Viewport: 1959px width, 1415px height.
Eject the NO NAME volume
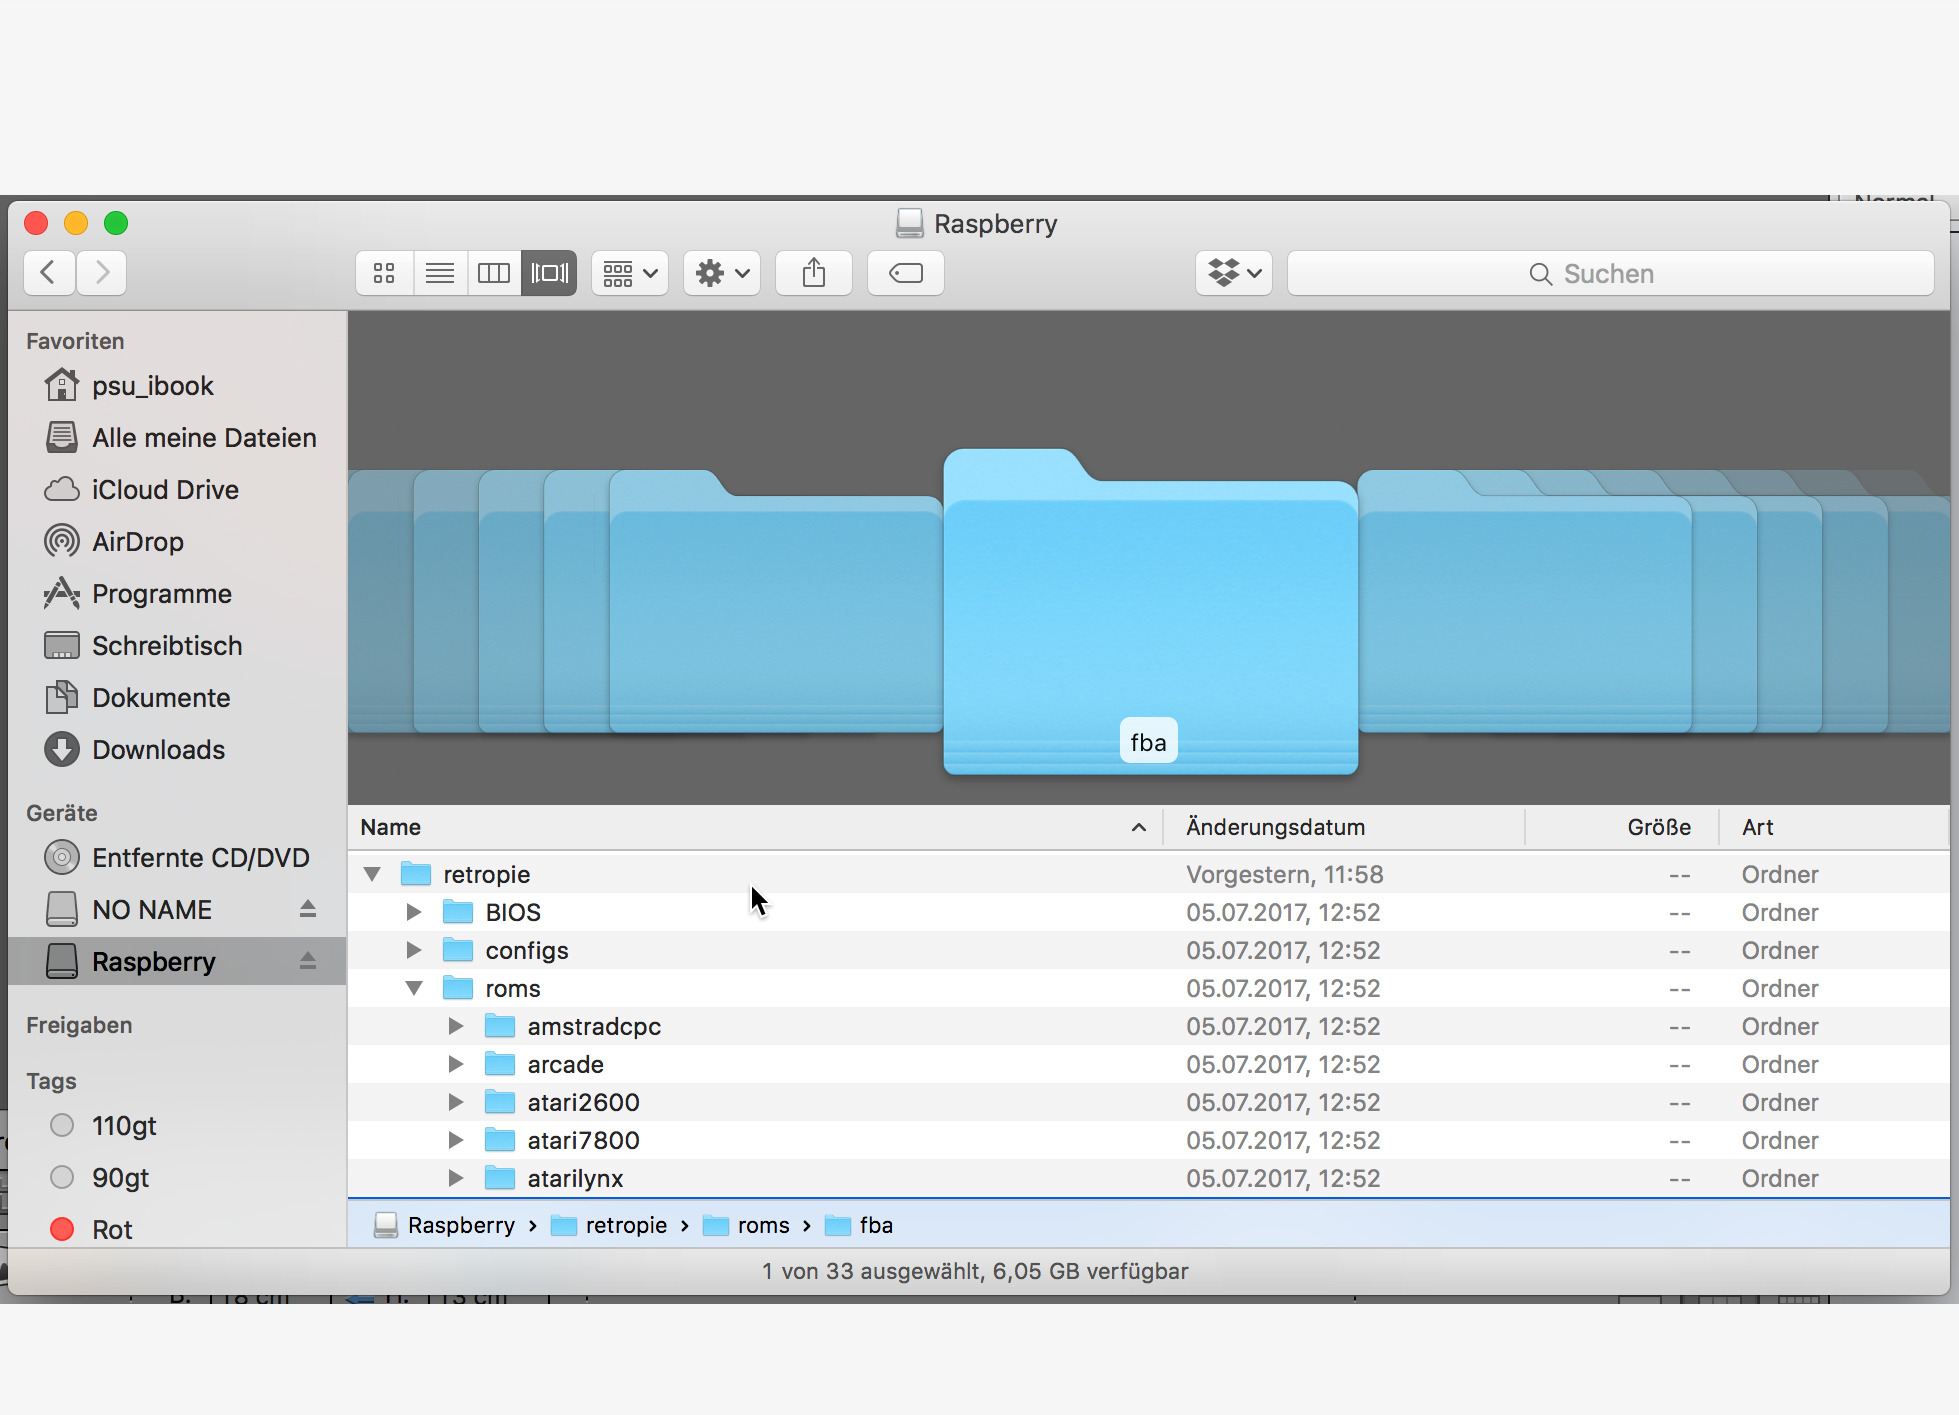coord(308,909)
